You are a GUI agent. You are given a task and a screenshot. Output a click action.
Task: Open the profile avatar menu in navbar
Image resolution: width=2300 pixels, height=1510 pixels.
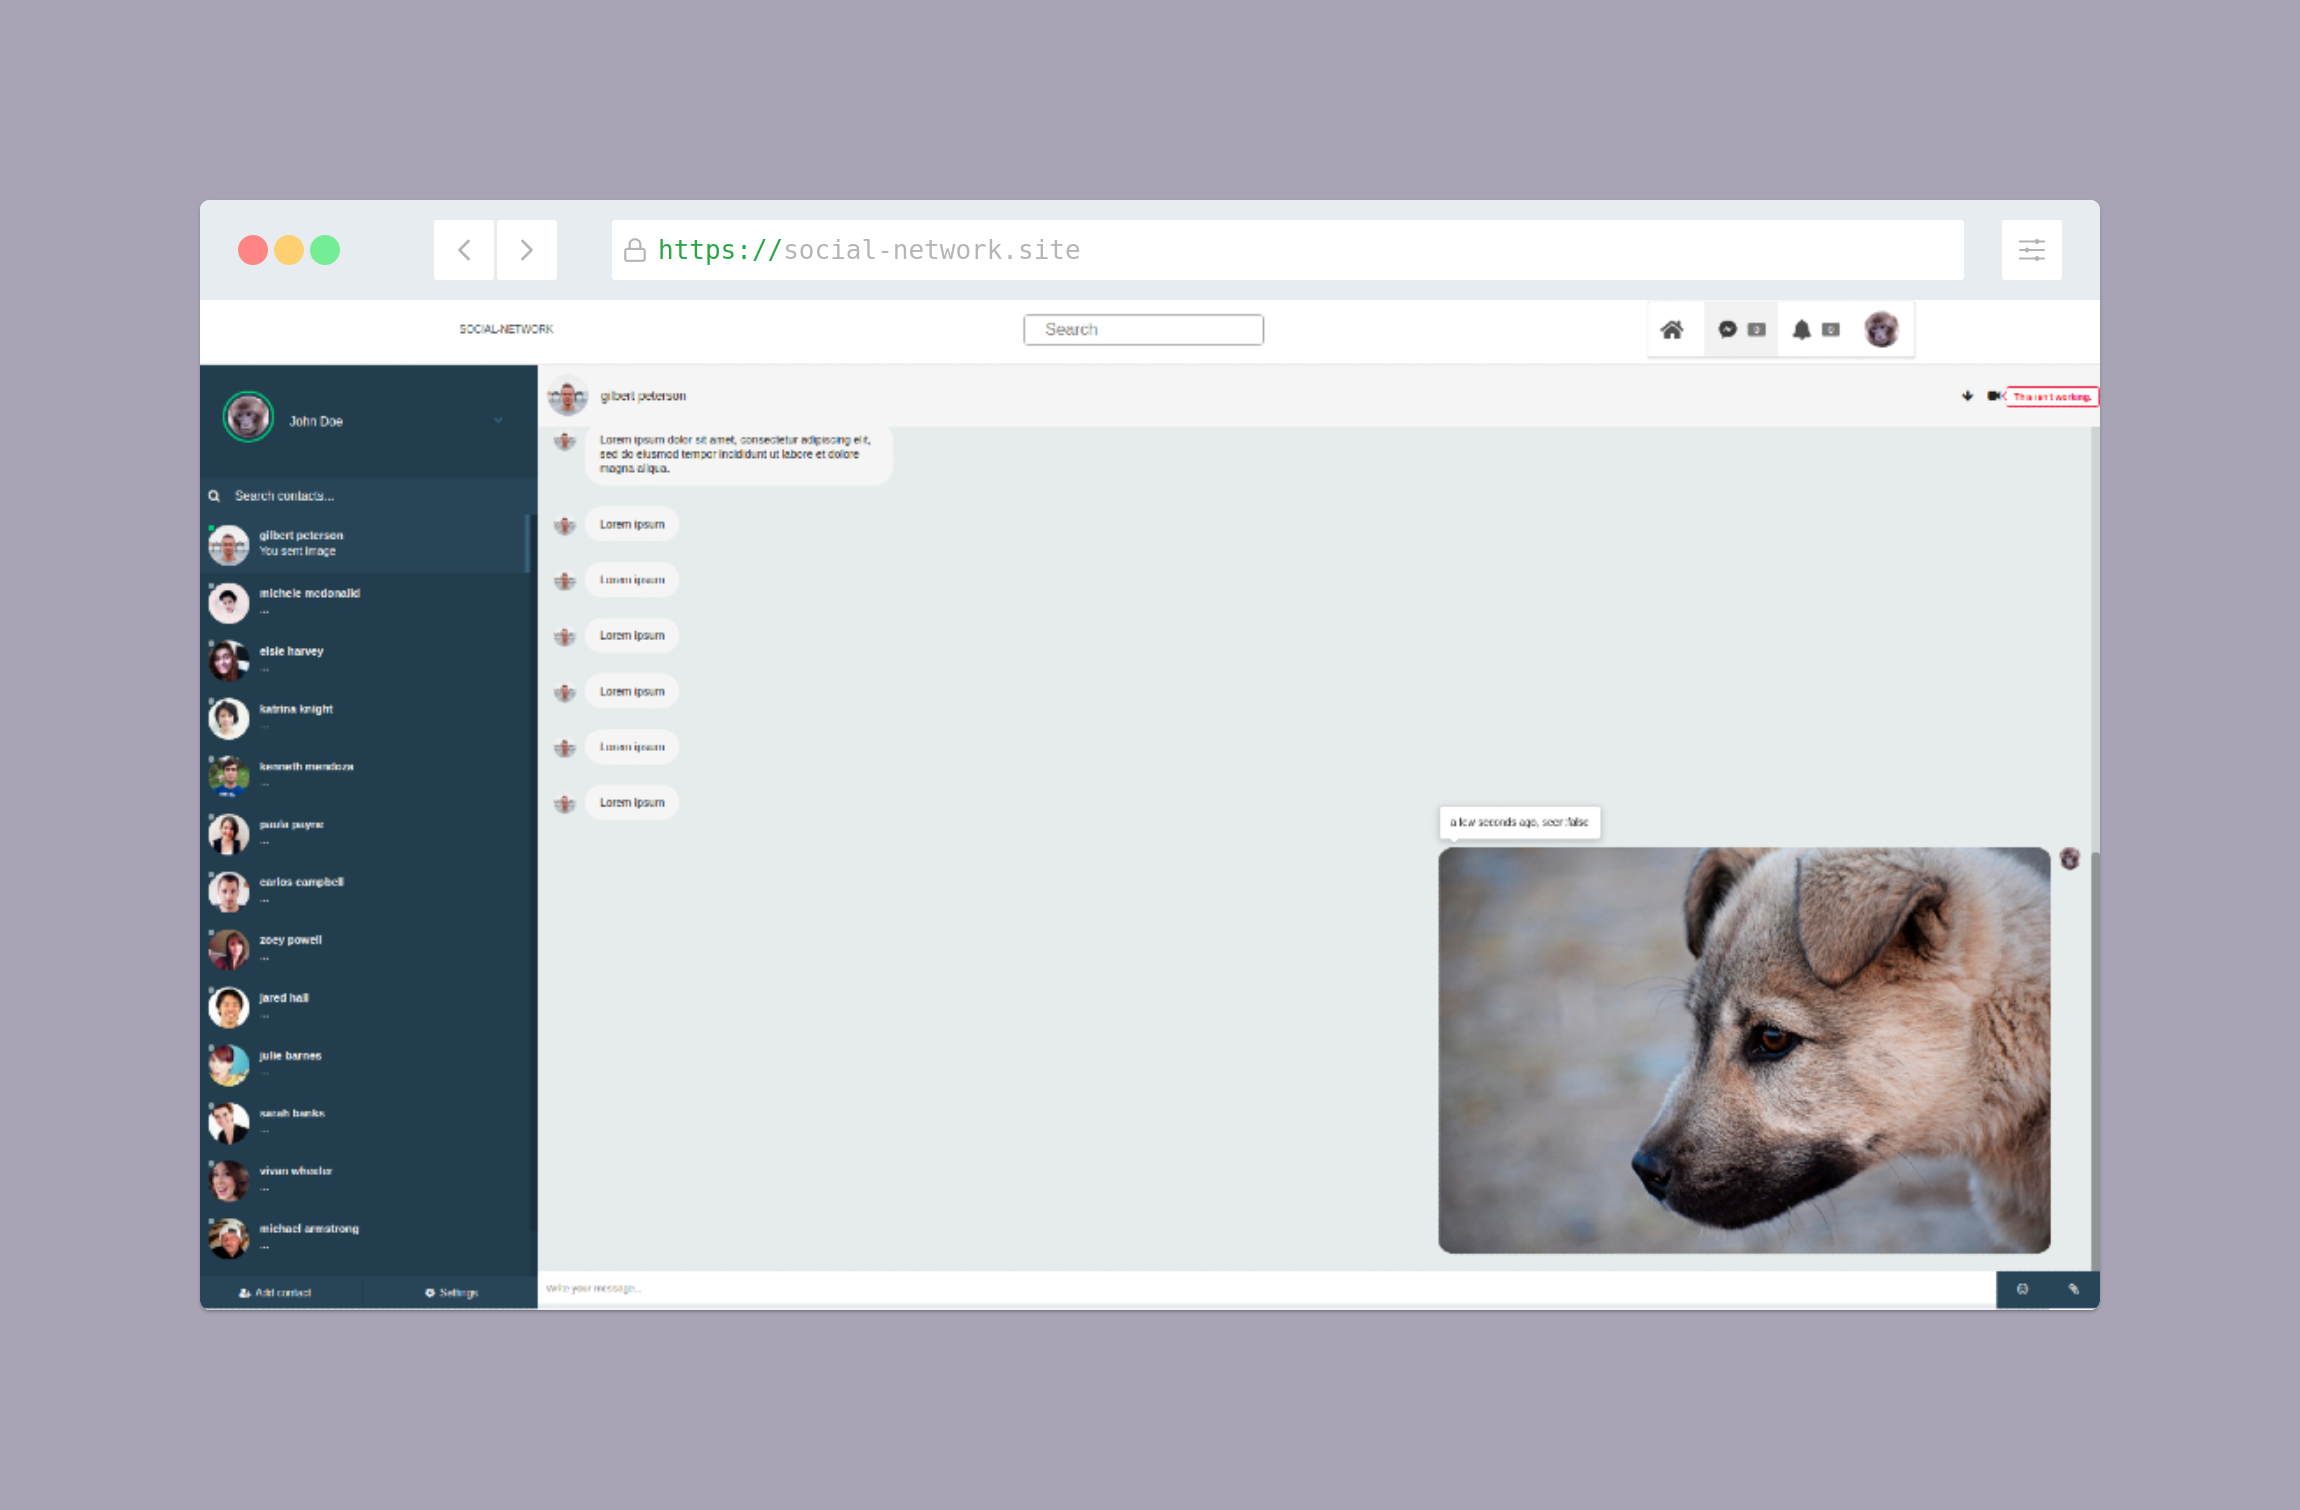click(x=1881, y=330)
